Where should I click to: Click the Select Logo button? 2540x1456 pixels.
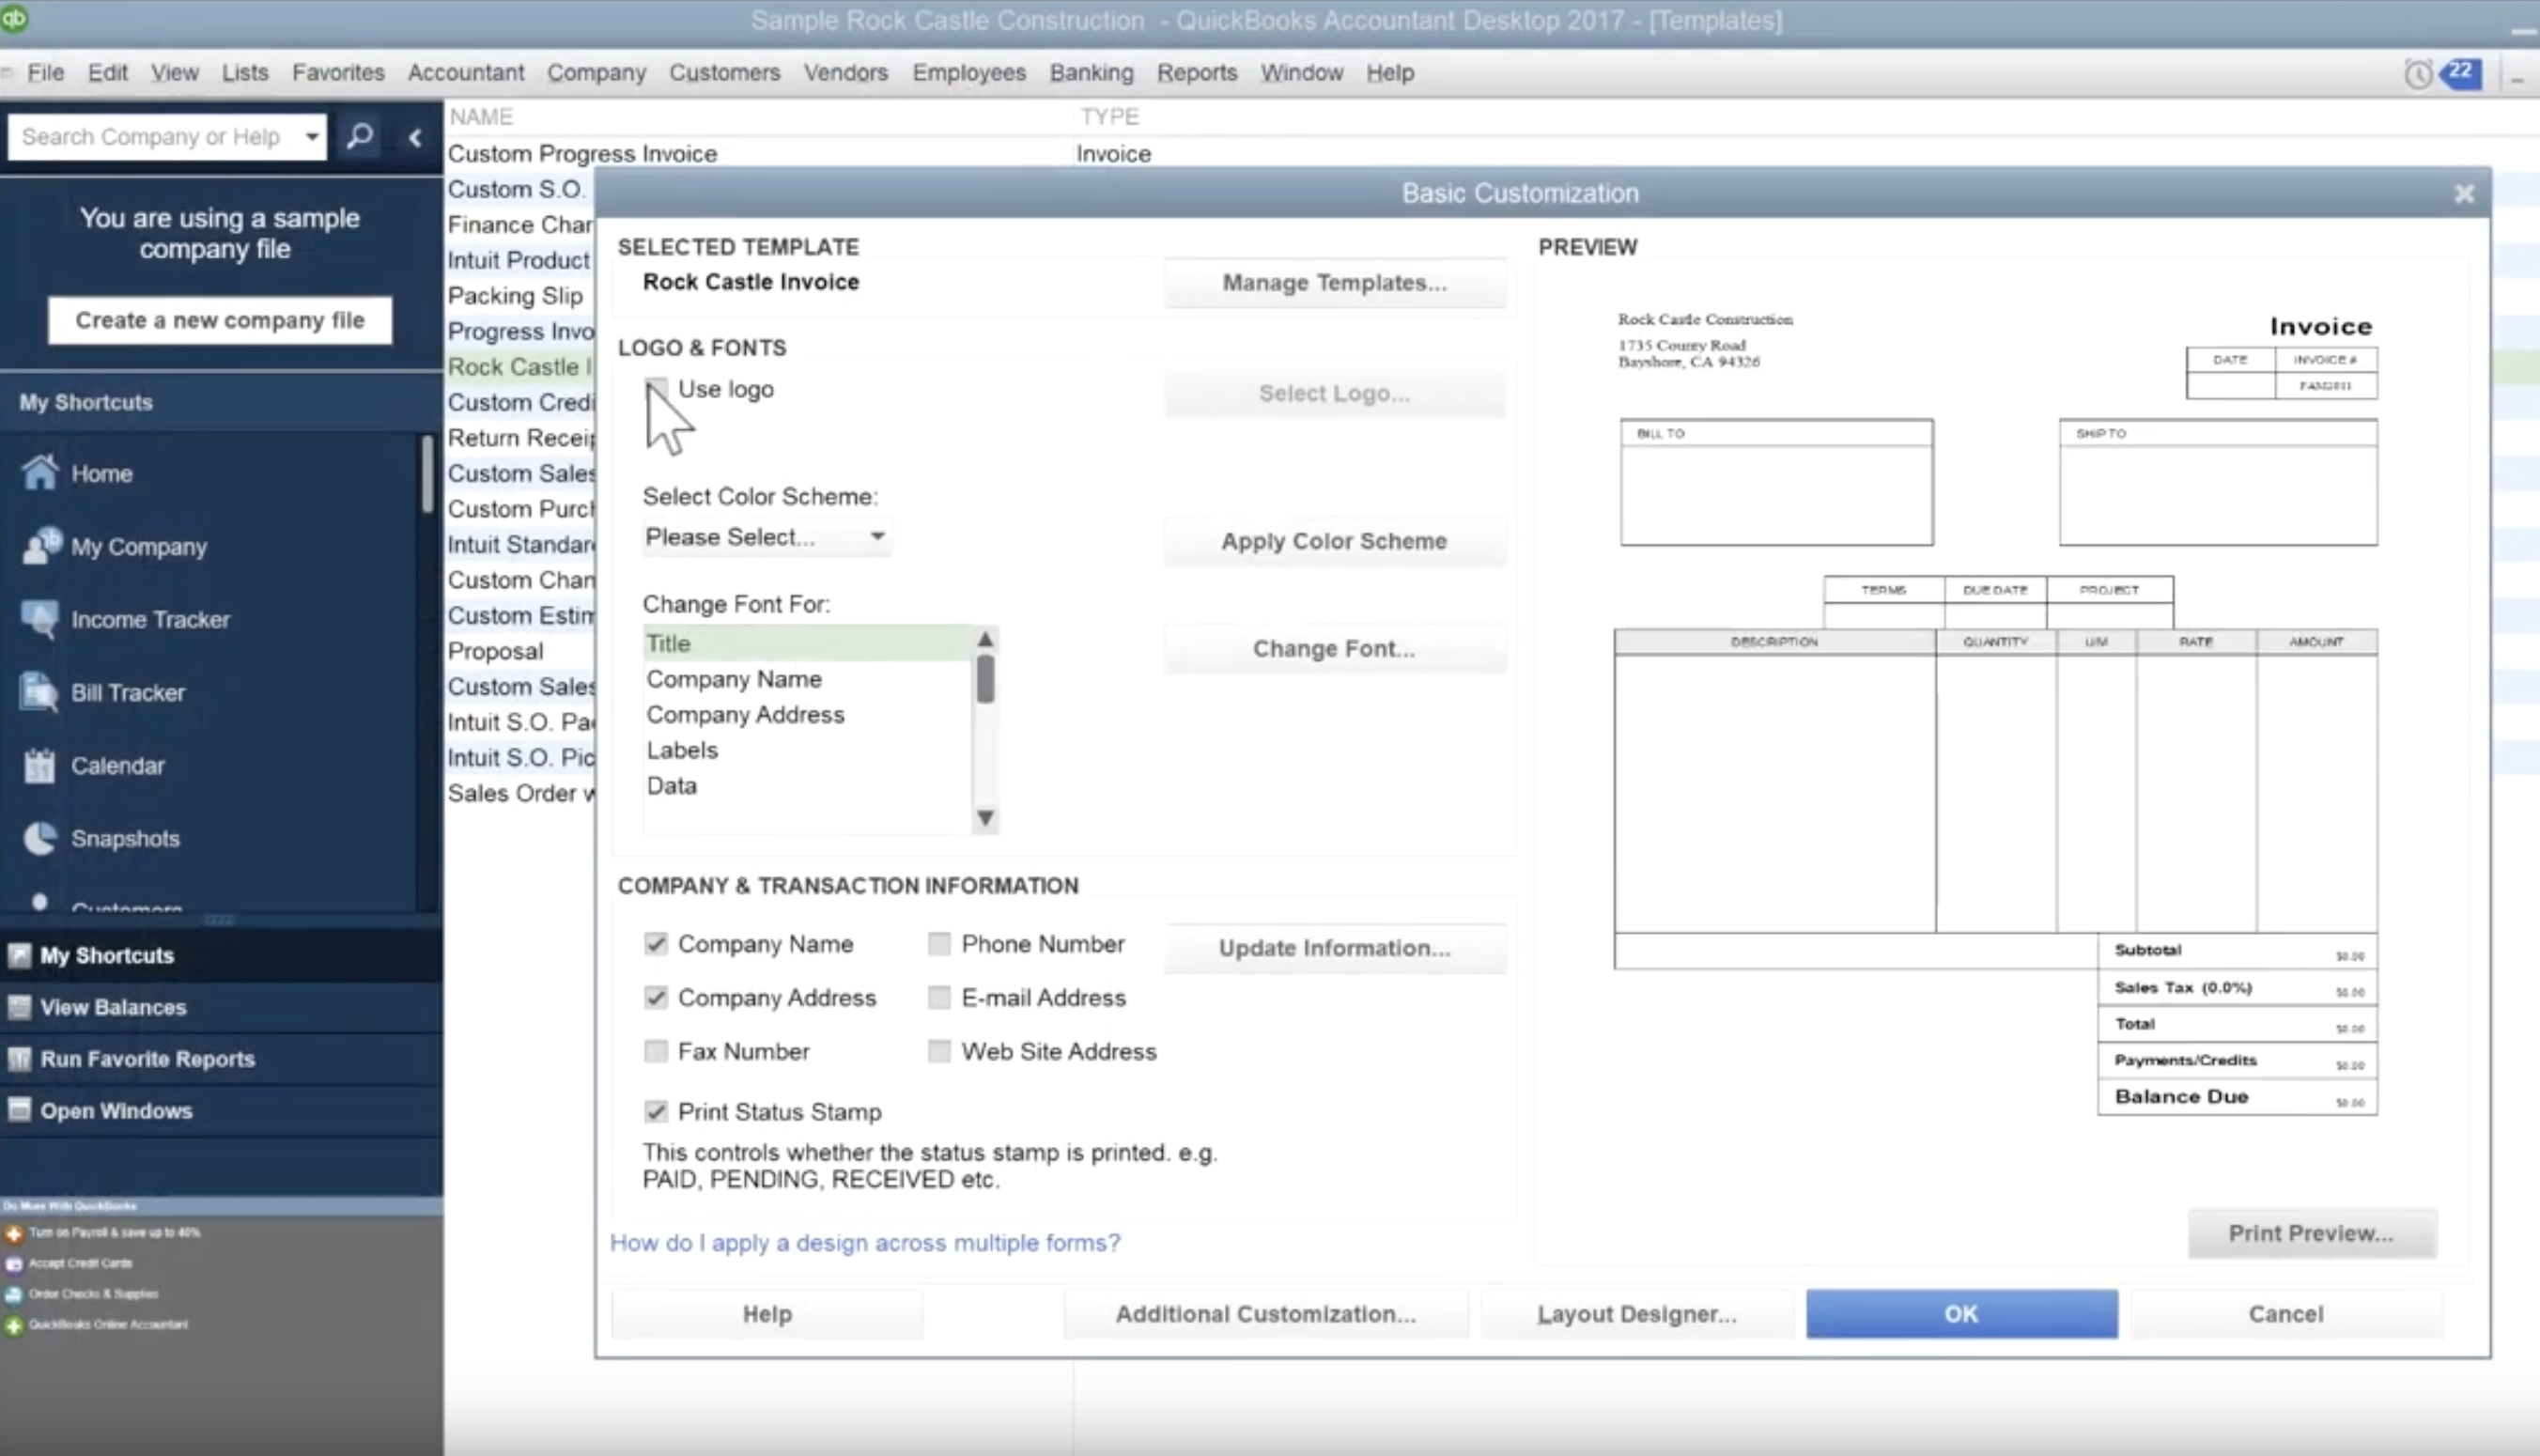point(1333,393)
